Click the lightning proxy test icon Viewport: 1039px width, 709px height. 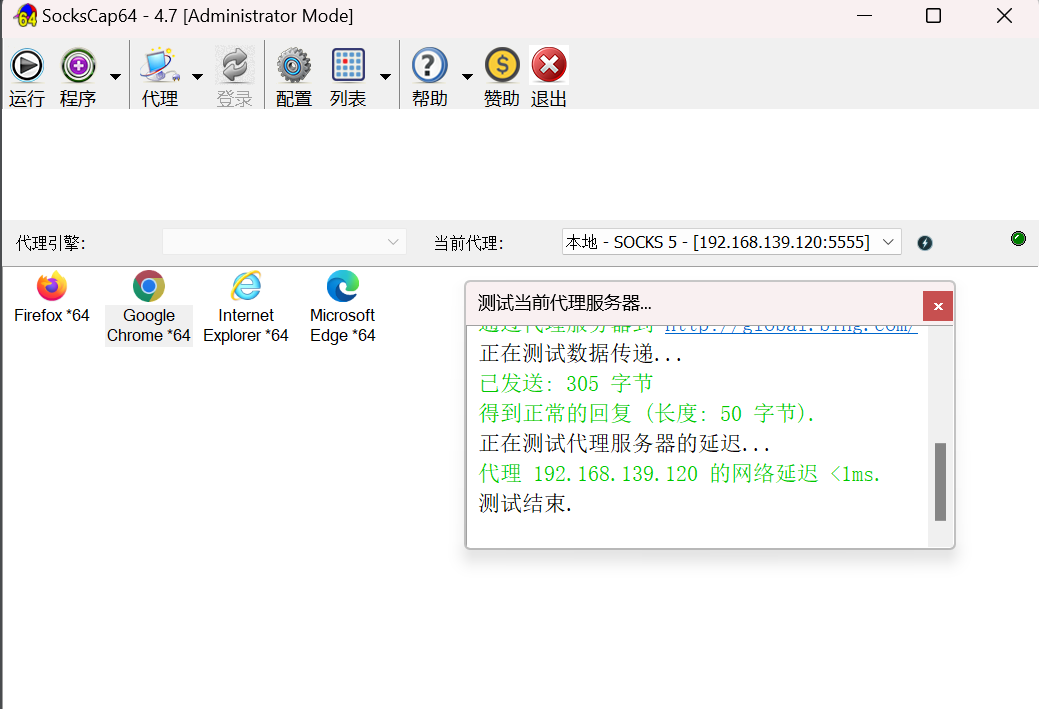point(925,243)
